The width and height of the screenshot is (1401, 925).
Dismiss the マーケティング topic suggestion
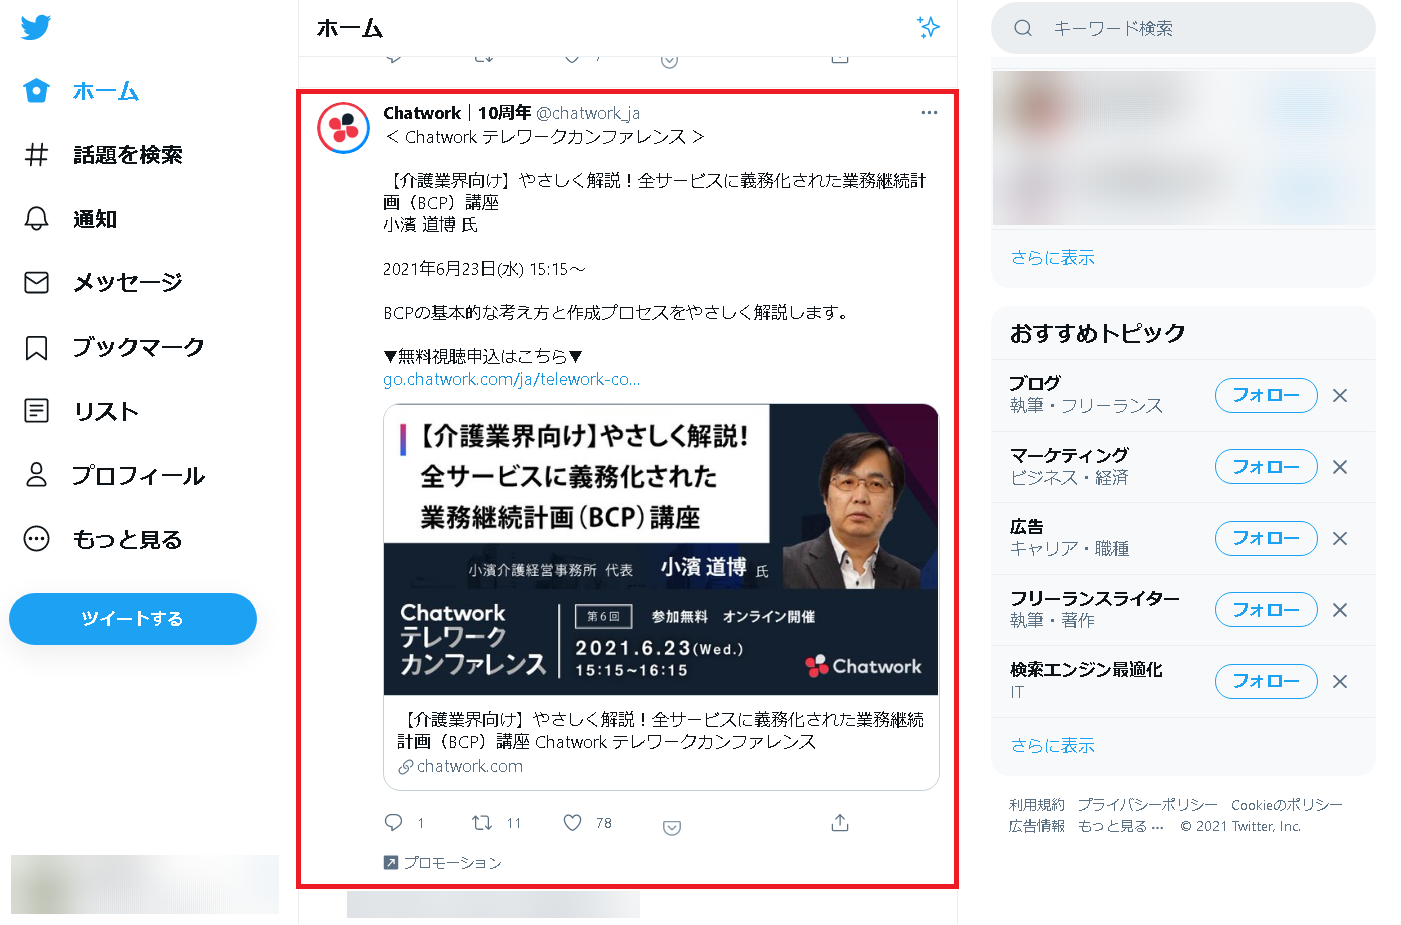(x=1340, y=467)
